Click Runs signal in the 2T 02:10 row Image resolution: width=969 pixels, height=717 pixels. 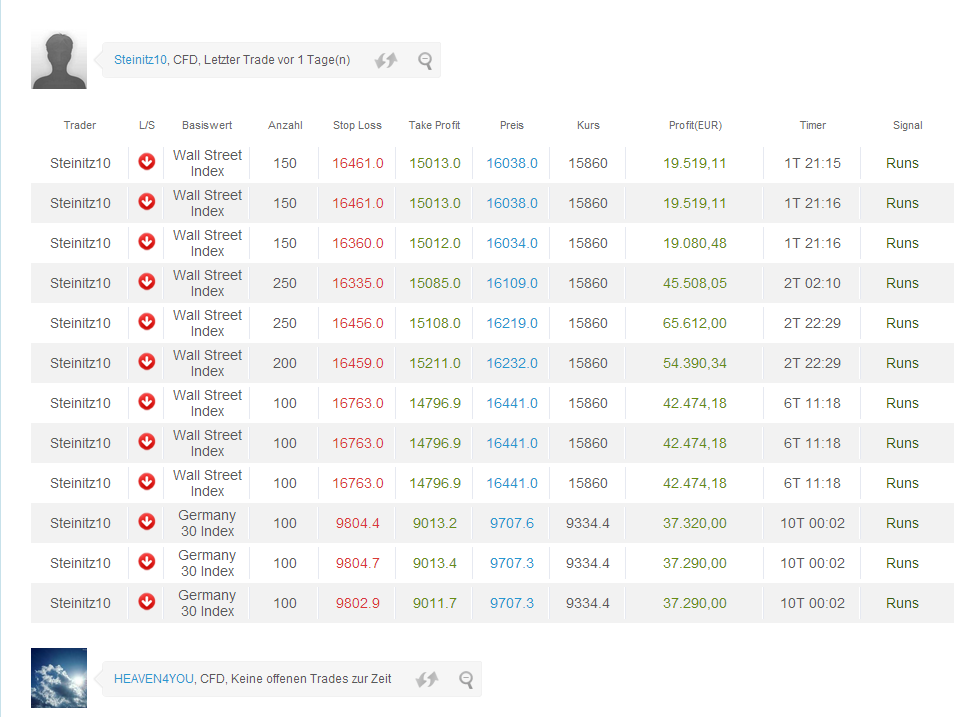click(902, 283)
